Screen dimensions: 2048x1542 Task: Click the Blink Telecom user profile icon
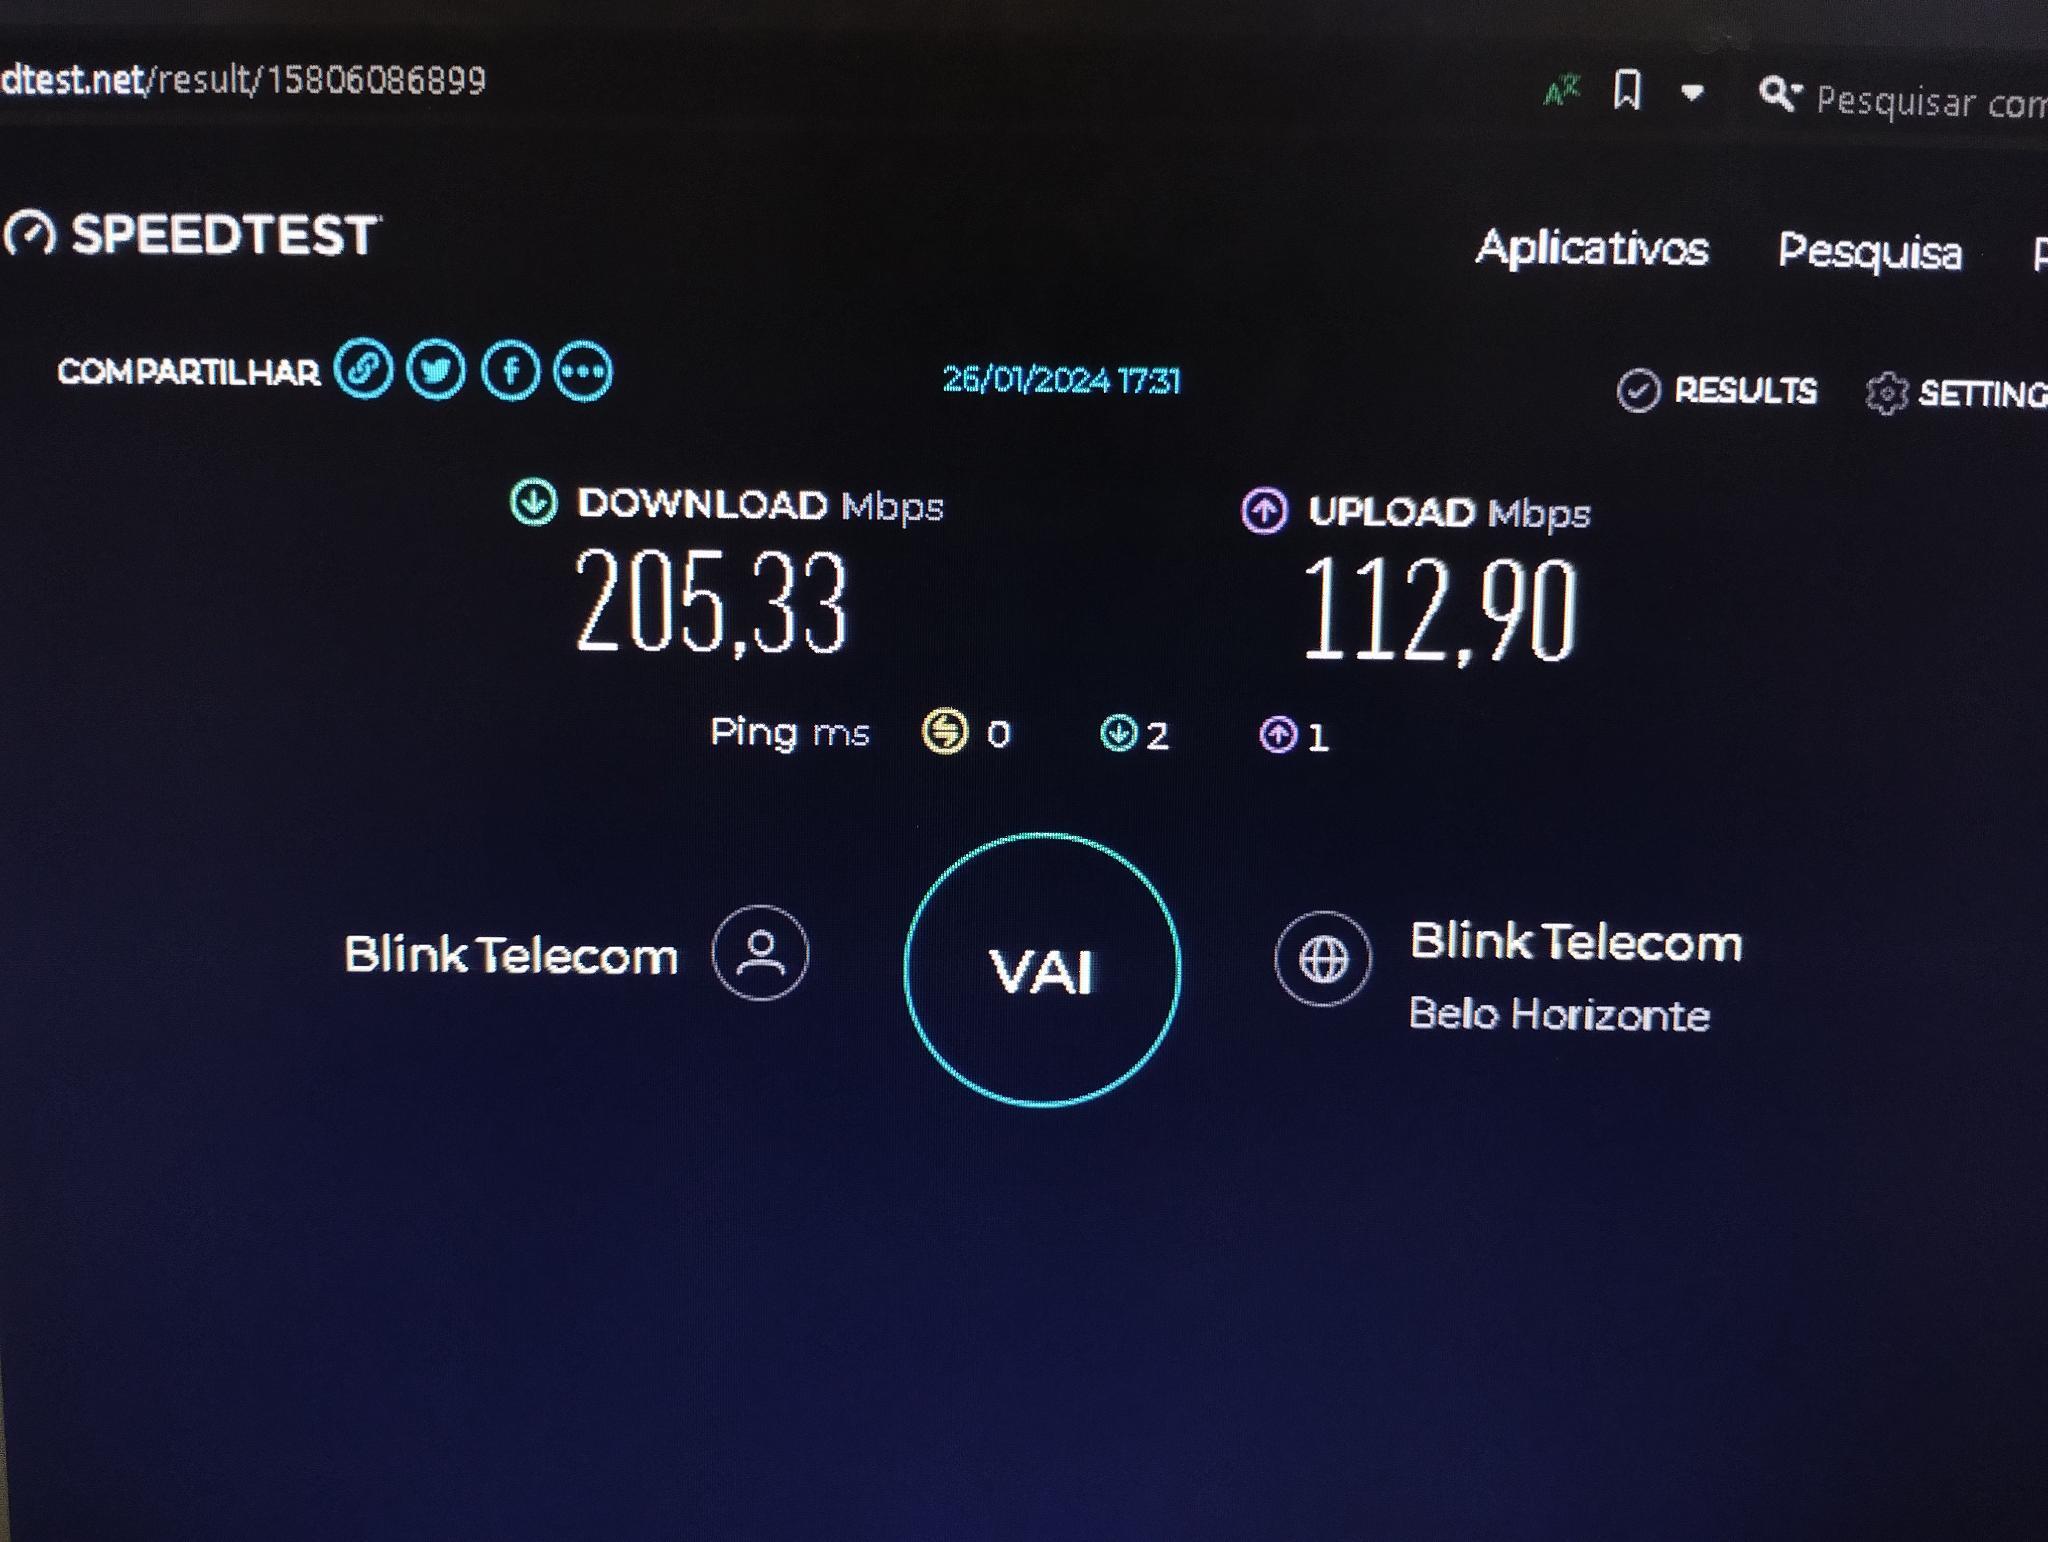click(761, 952)
